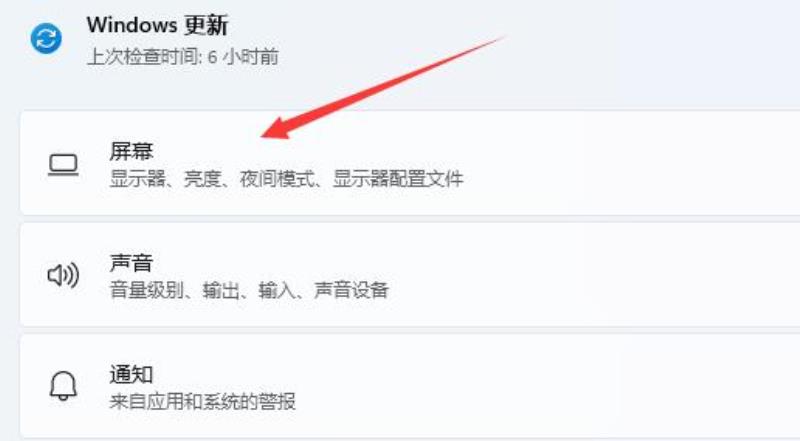Open the 通知 settings title

131,374
